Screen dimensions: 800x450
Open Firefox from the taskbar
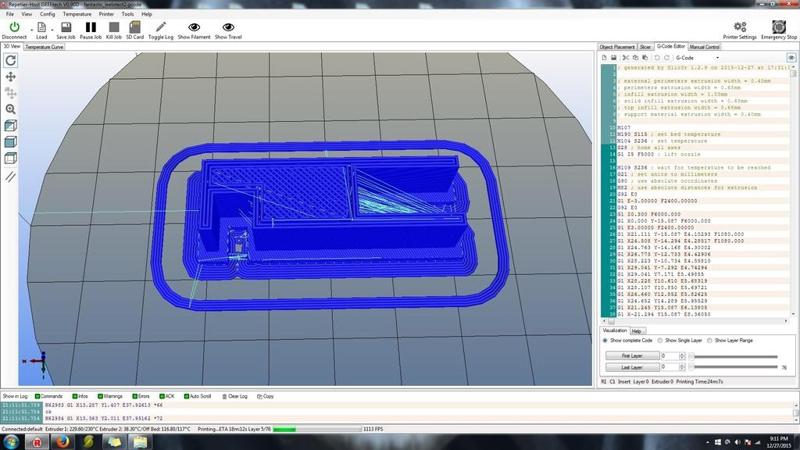63,442
